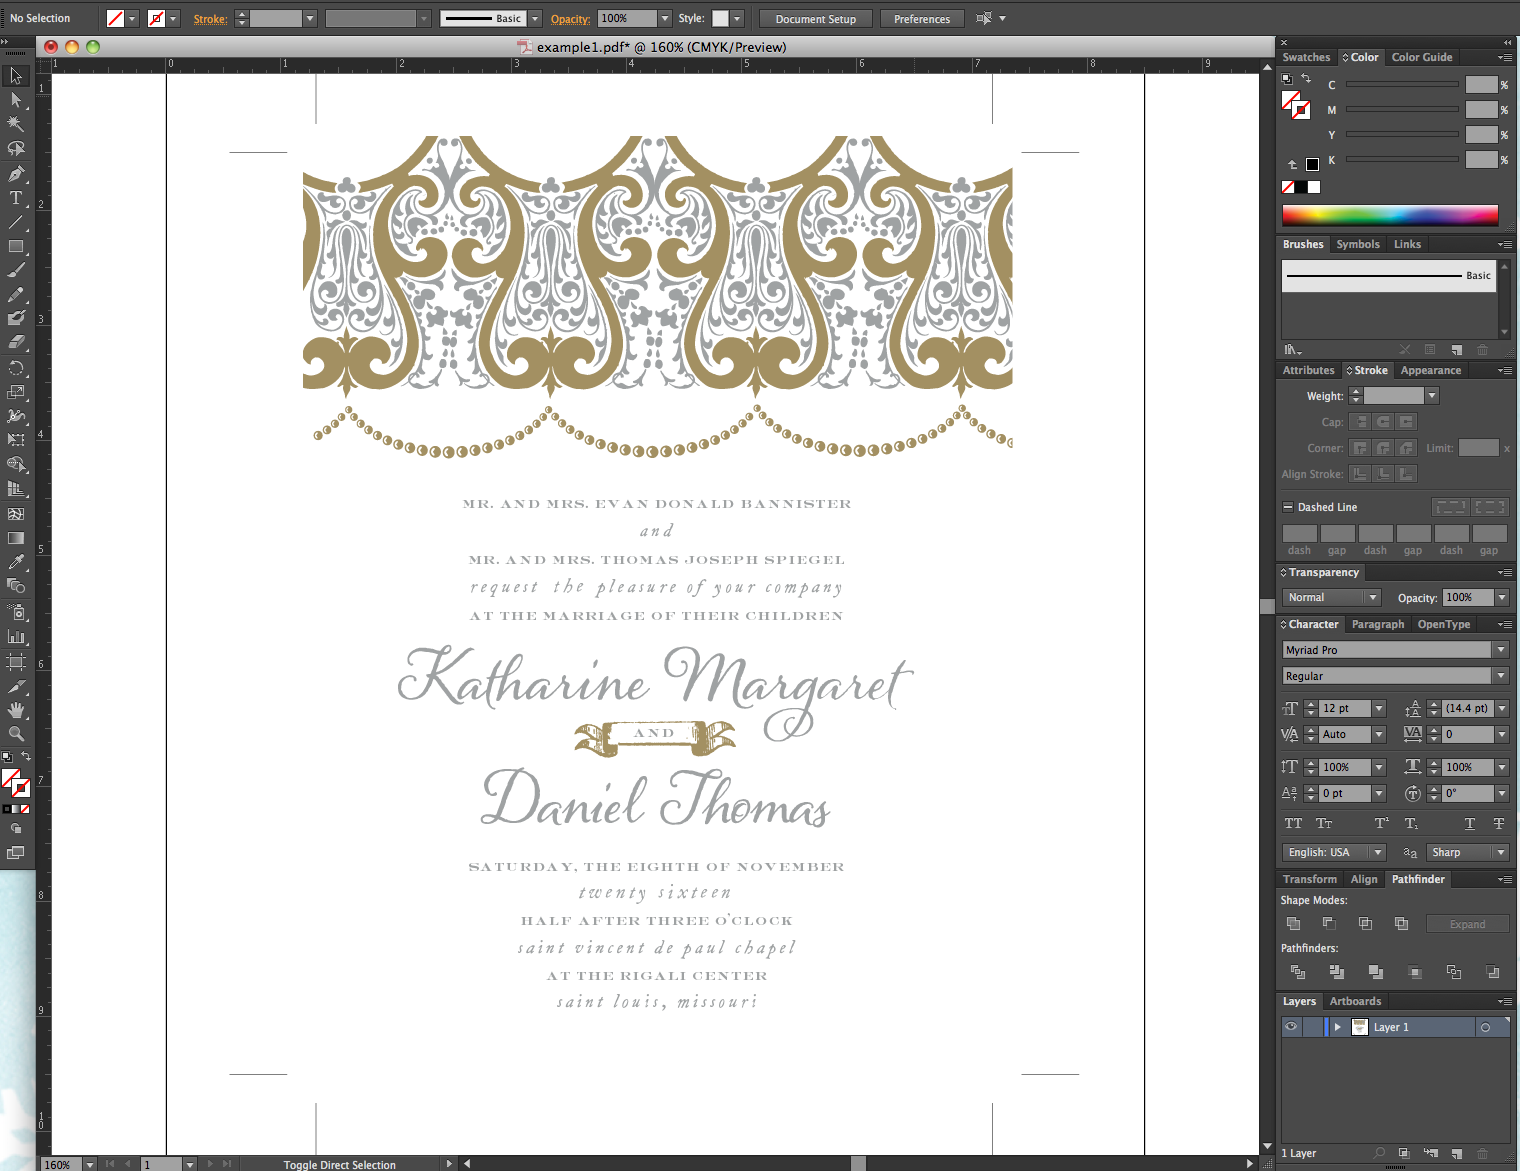This screenshot has height=1171, width=1520.
Task: Select the Magic Wand tool
Action: (16, 124)
